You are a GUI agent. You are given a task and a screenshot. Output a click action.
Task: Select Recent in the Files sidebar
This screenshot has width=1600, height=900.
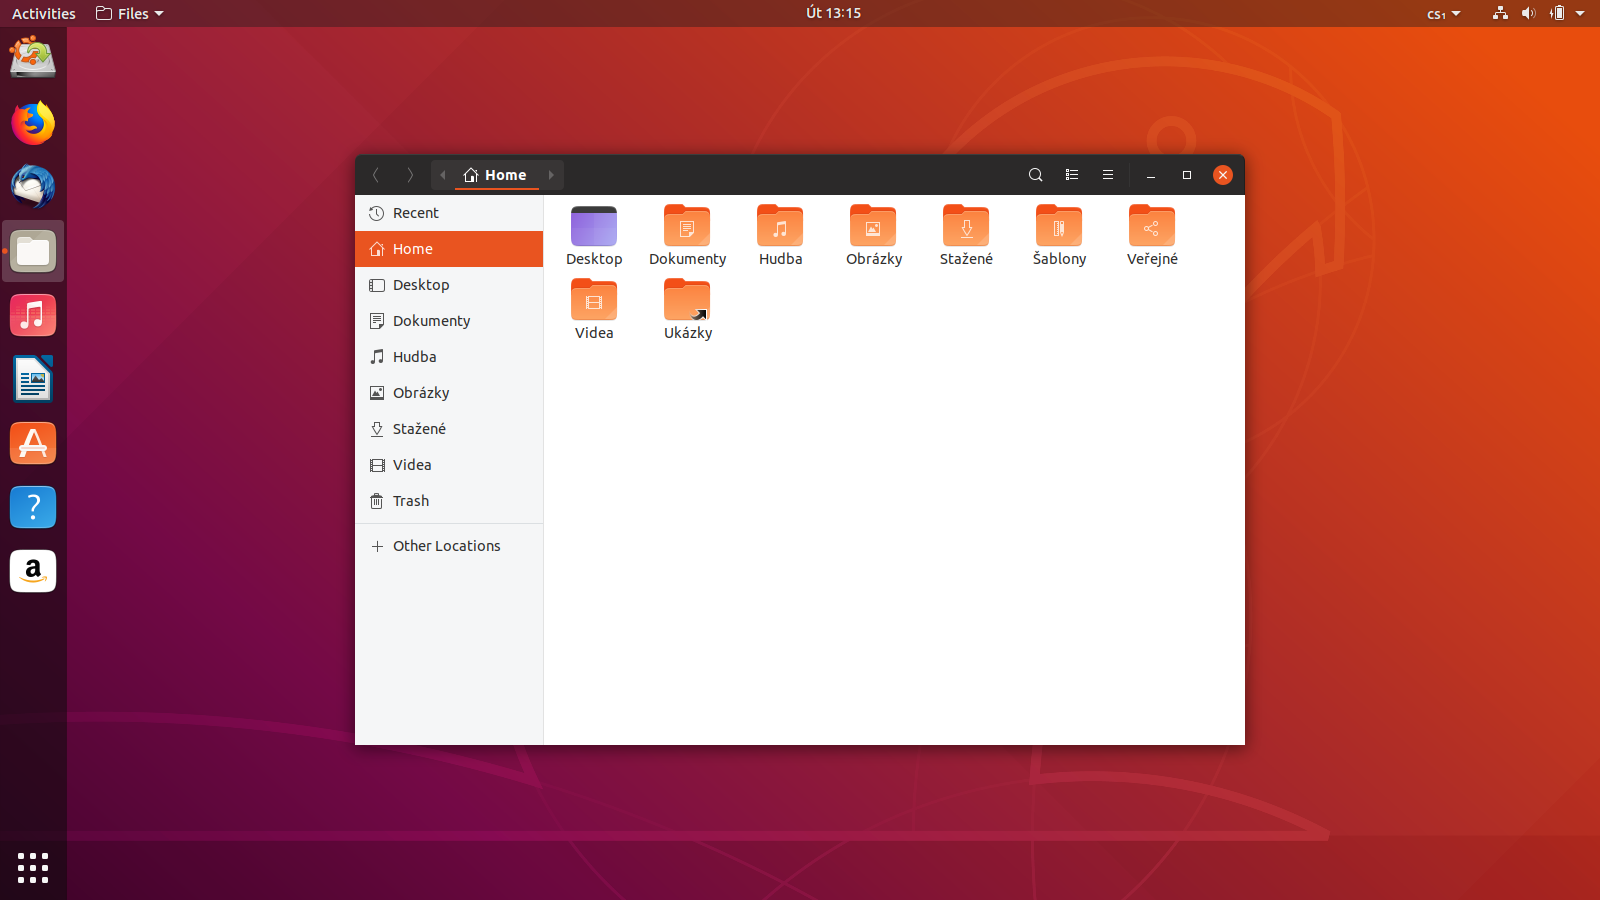pyautogui.click(x=415, y=213)
